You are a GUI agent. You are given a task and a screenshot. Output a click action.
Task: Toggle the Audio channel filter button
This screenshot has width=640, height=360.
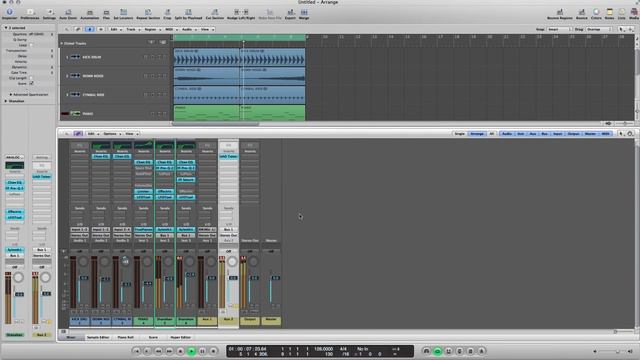tap(507, 134)
